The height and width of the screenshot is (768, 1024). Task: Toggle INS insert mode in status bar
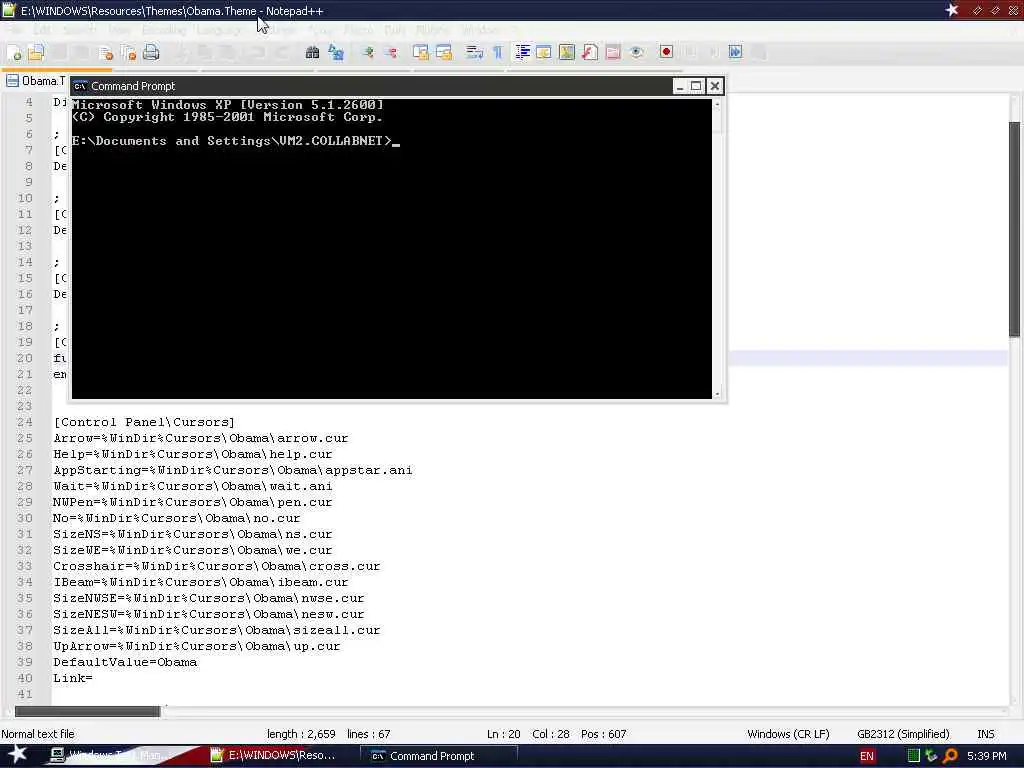click(985, 734)
